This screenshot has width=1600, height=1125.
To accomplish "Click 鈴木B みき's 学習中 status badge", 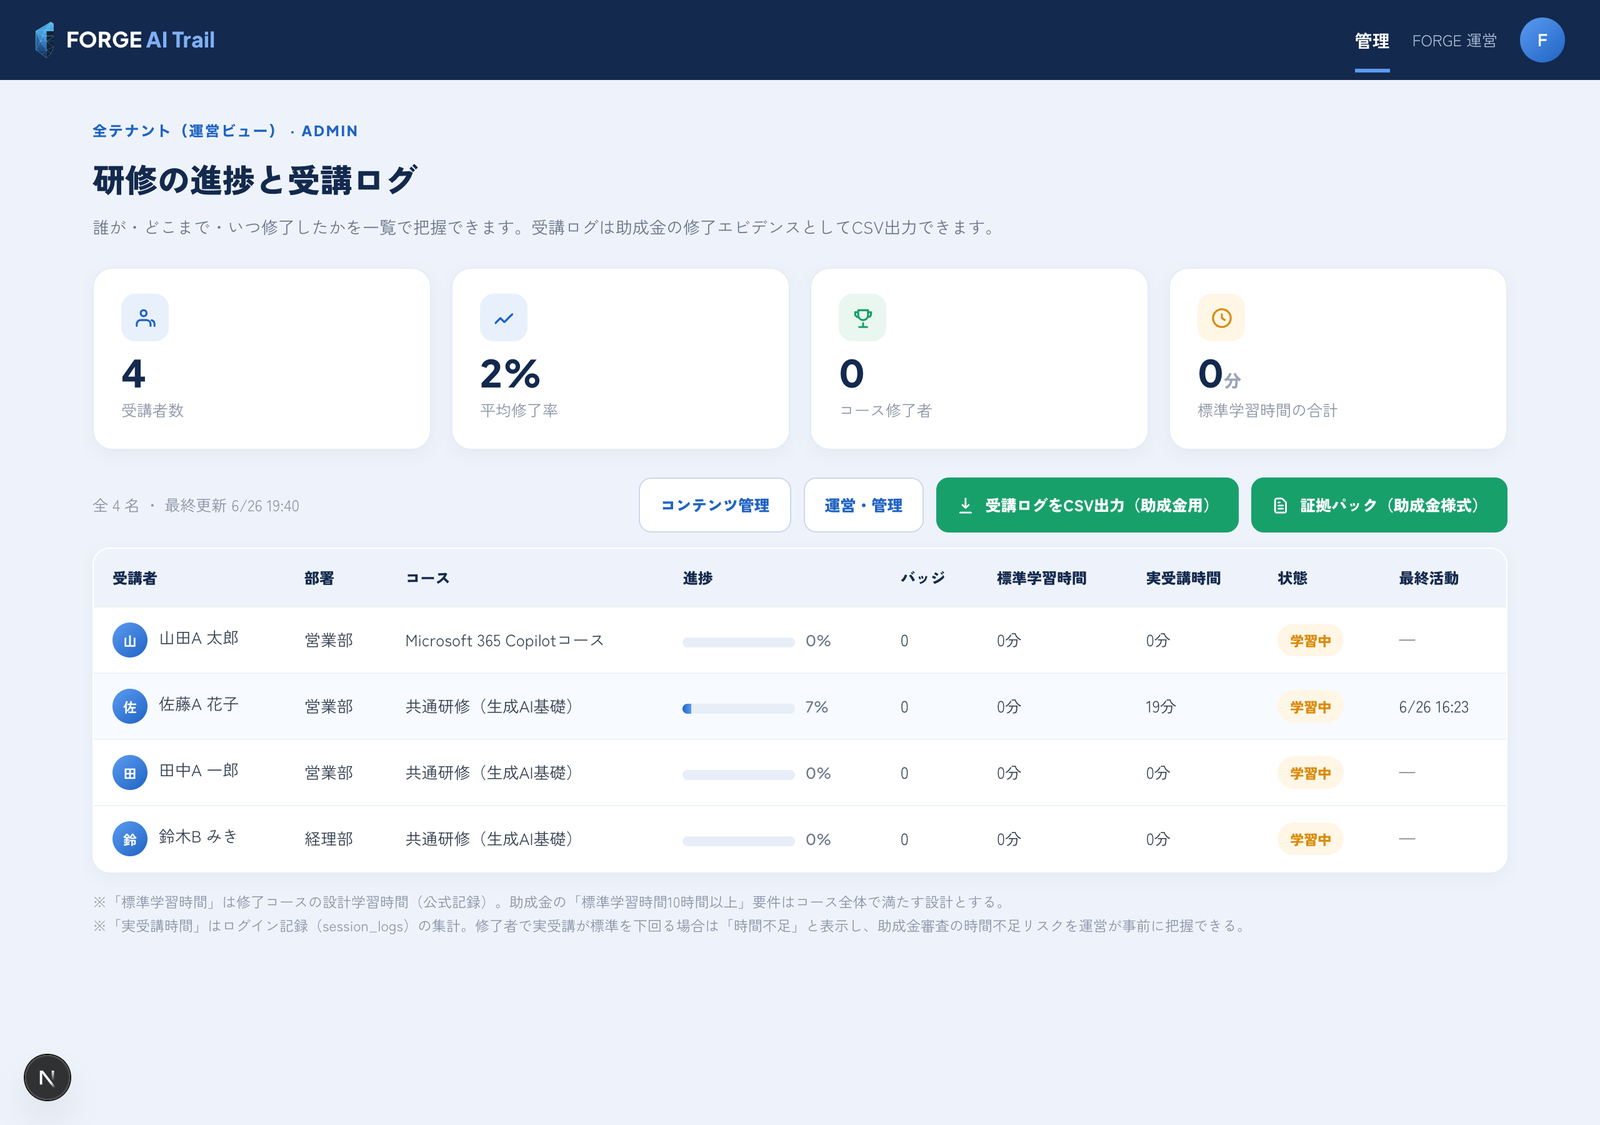I will pyautogui.click(x=1310, y=839).
